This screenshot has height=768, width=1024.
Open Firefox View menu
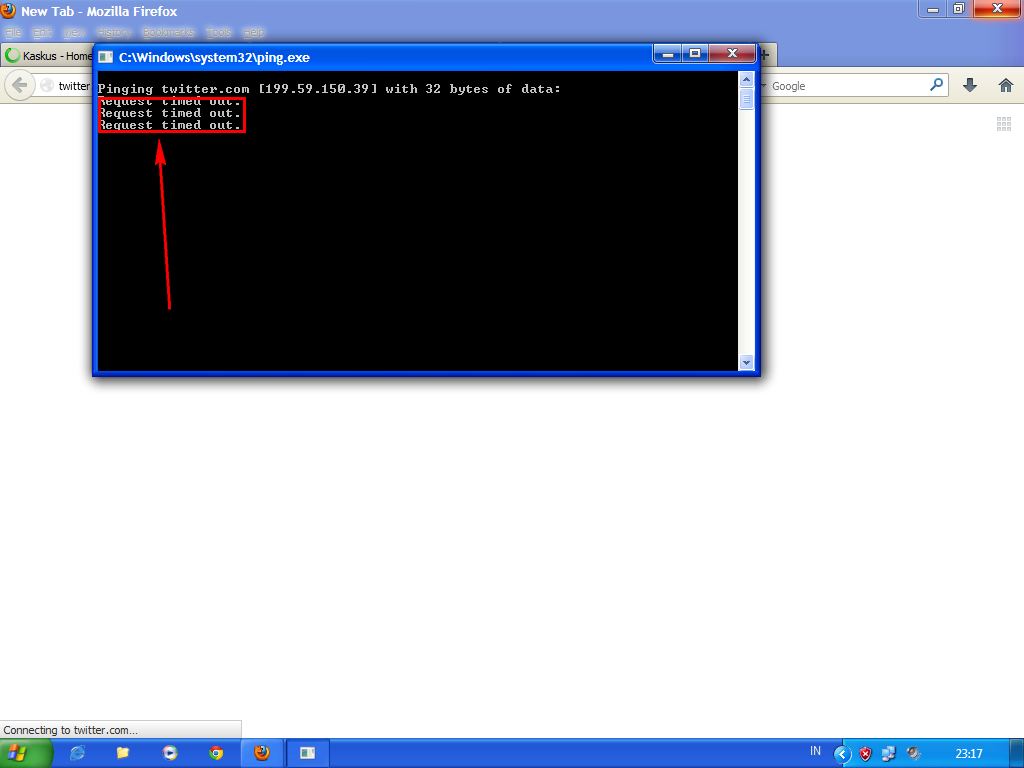(x=74, y=33)
